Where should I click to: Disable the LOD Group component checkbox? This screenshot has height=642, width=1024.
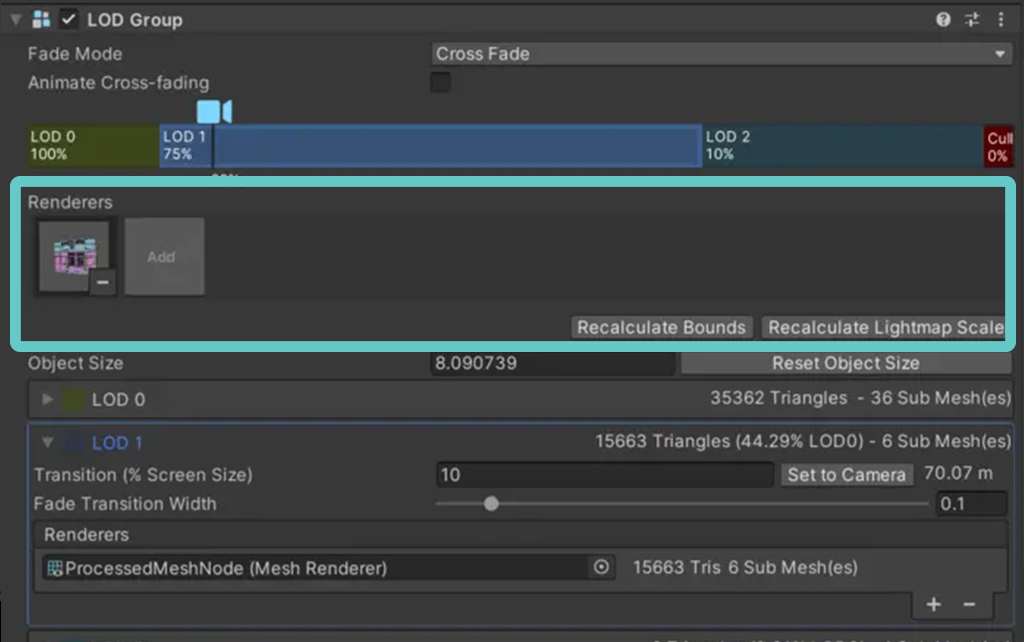click(69, 20)
